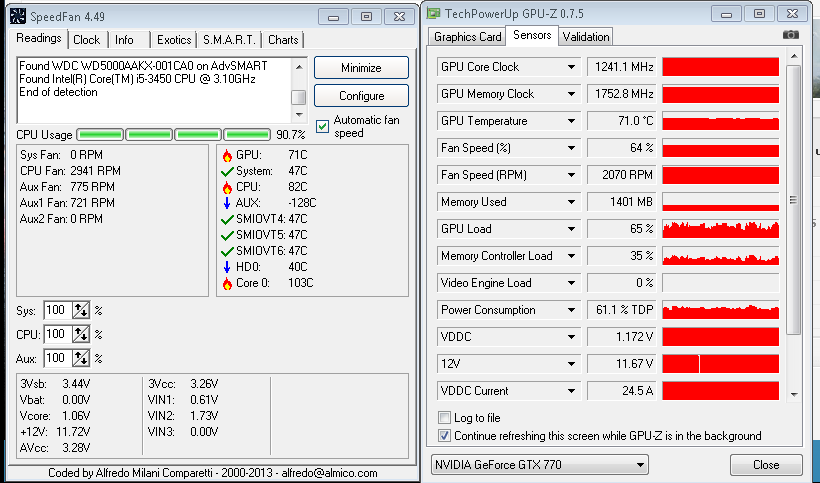Screen dimensions: 820x483
Task: Open the GPU-Z Graphics Card tab
Action: [468, 37]
